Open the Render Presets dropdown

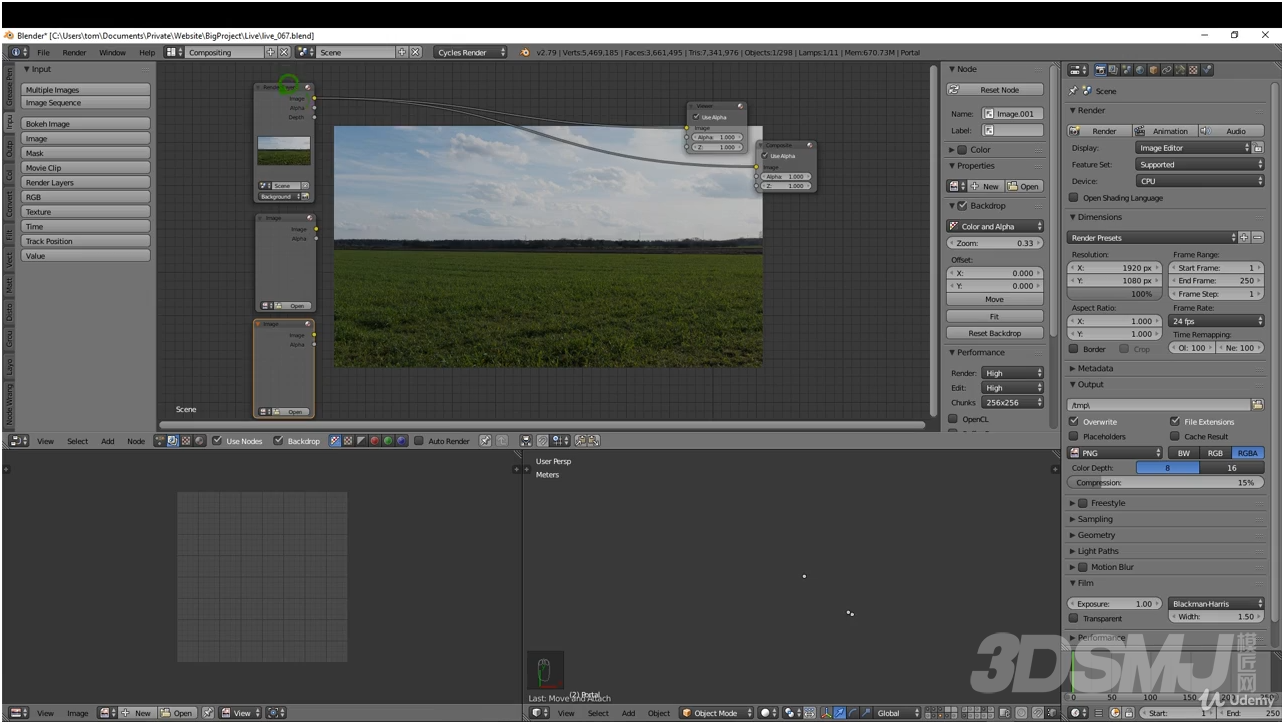point(1152,238)
